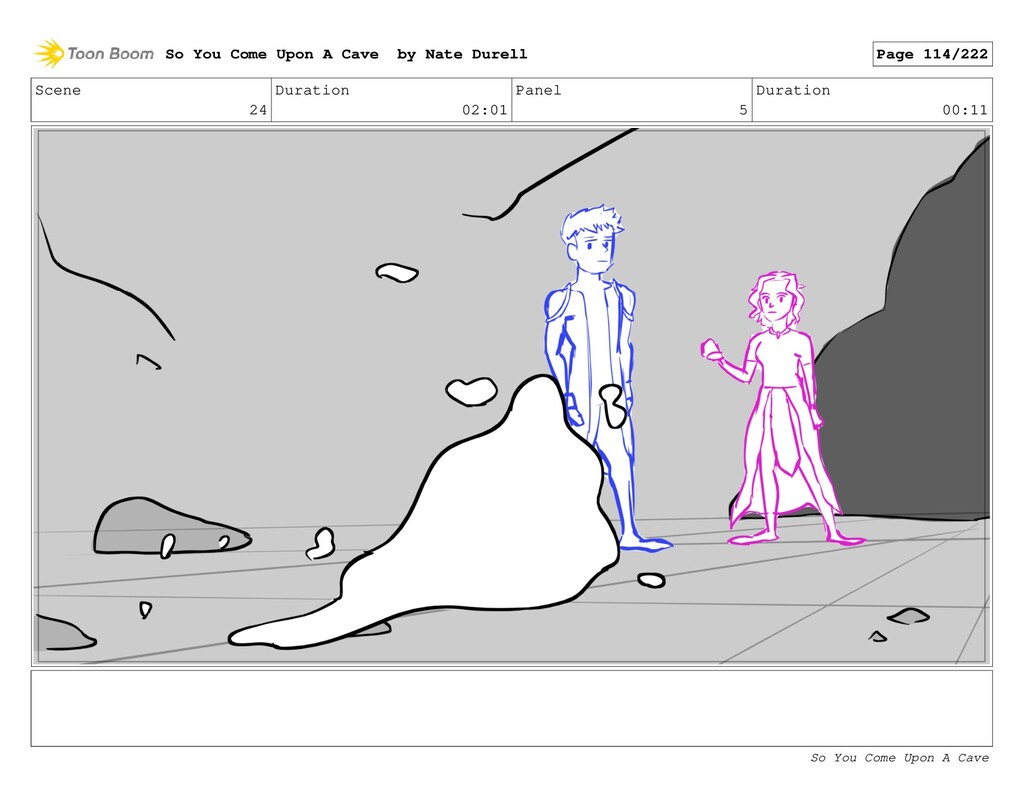The height and width of the screenshot is (793, 1024).
Task: Select panel number '5'
Action: coord(743,110)
